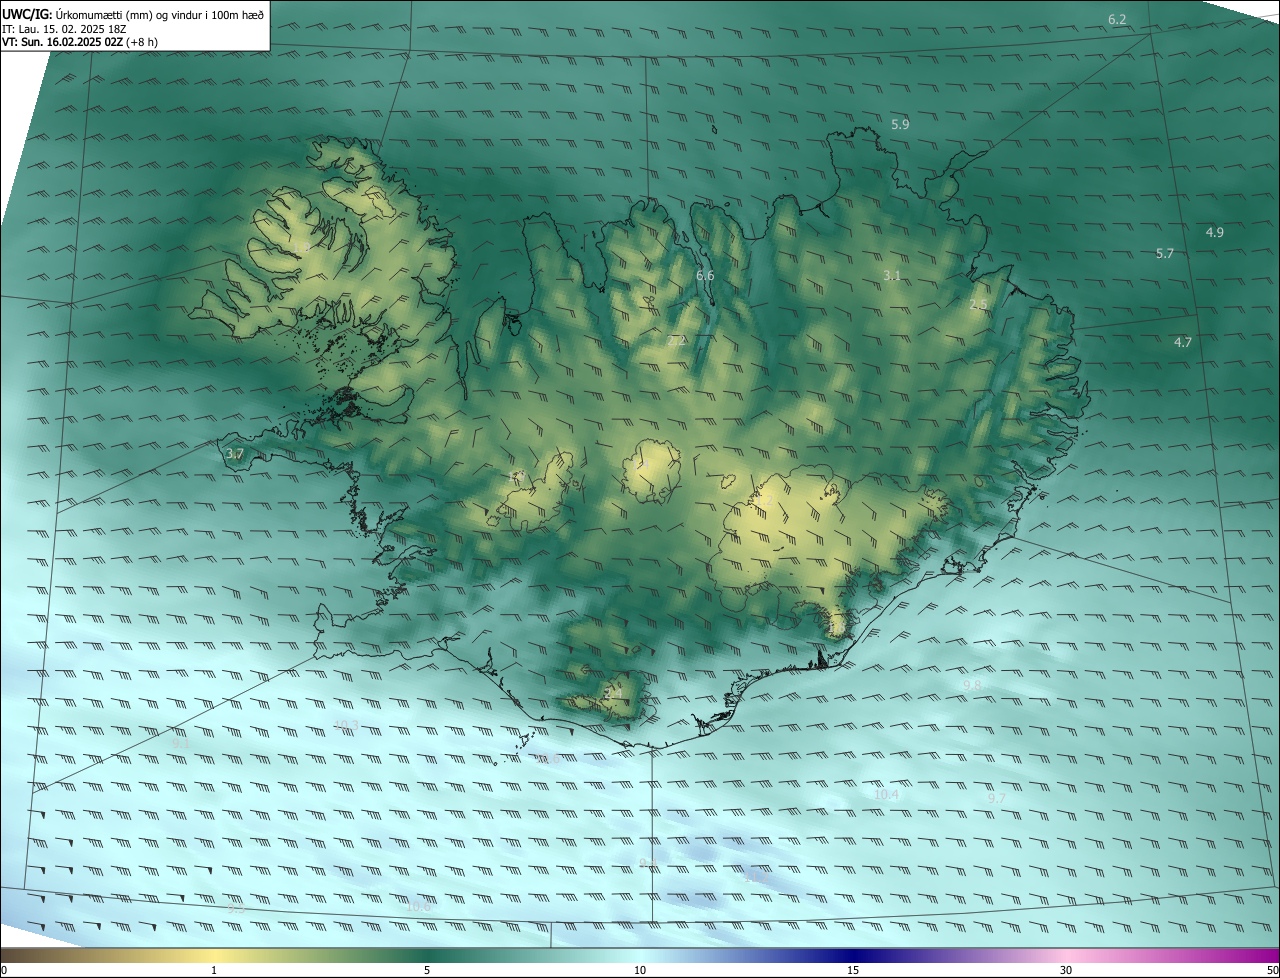Click the initial time line "IT: Lau. 15. 02. 2025 18Z"
The height and width of the screenshot is (978, 1280).
(62, 28)
